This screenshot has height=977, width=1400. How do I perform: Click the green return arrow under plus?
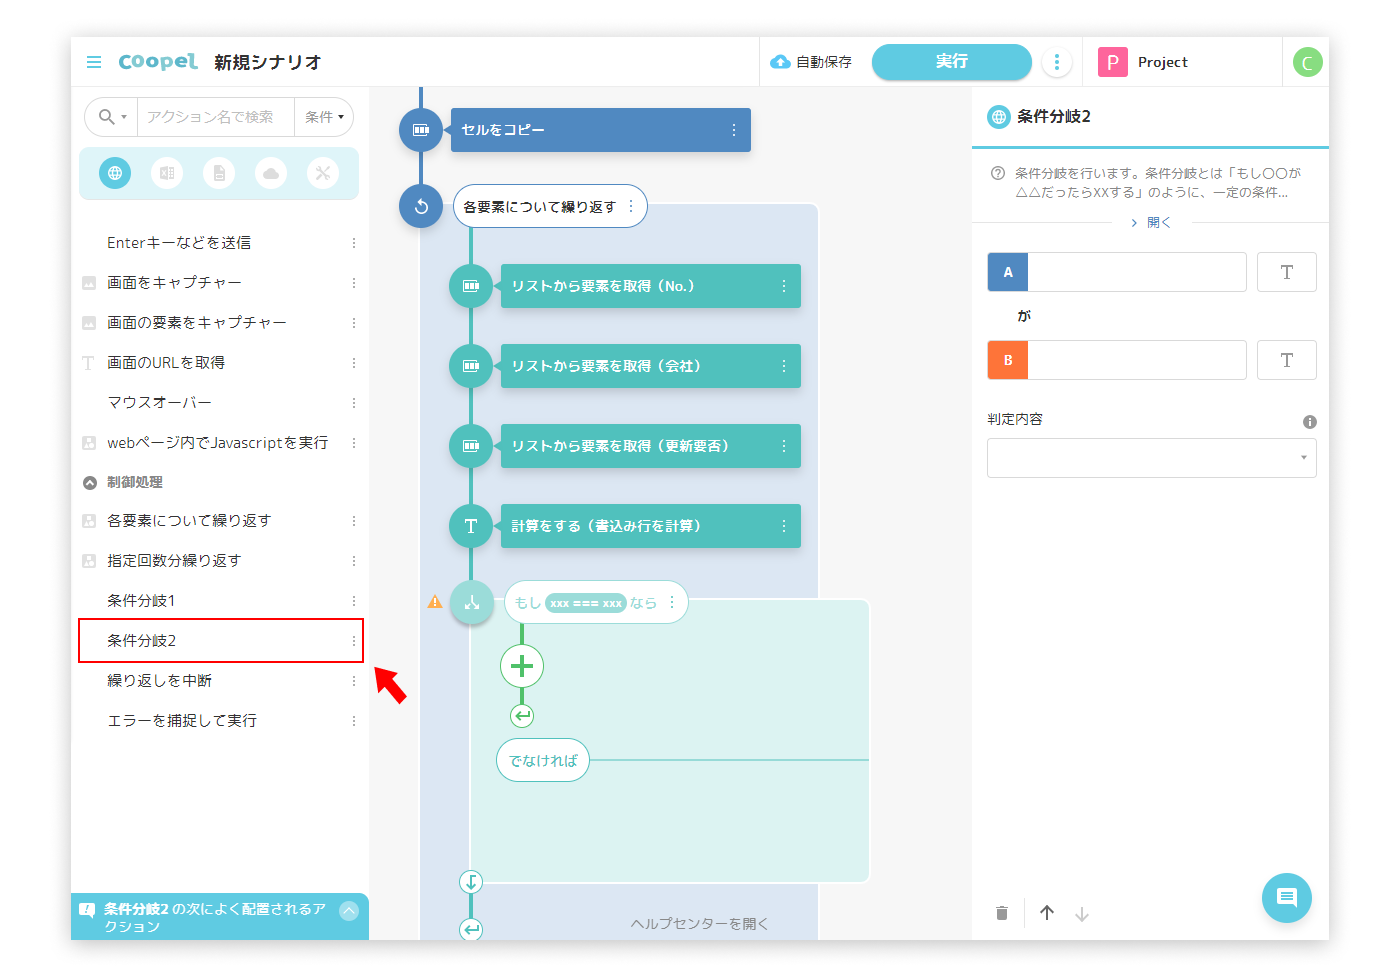[522, 716]
